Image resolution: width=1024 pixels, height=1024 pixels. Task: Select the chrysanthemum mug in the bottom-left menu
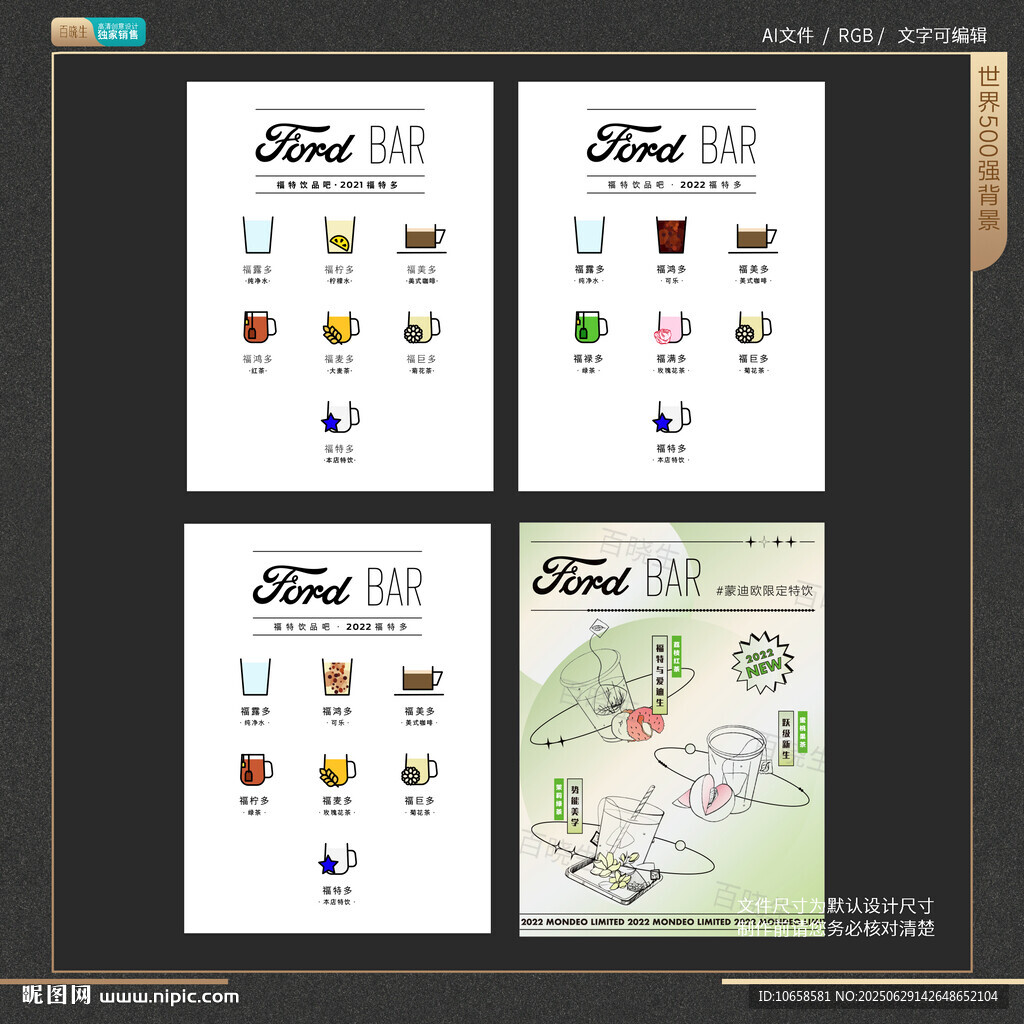click(x=419, y=769)
